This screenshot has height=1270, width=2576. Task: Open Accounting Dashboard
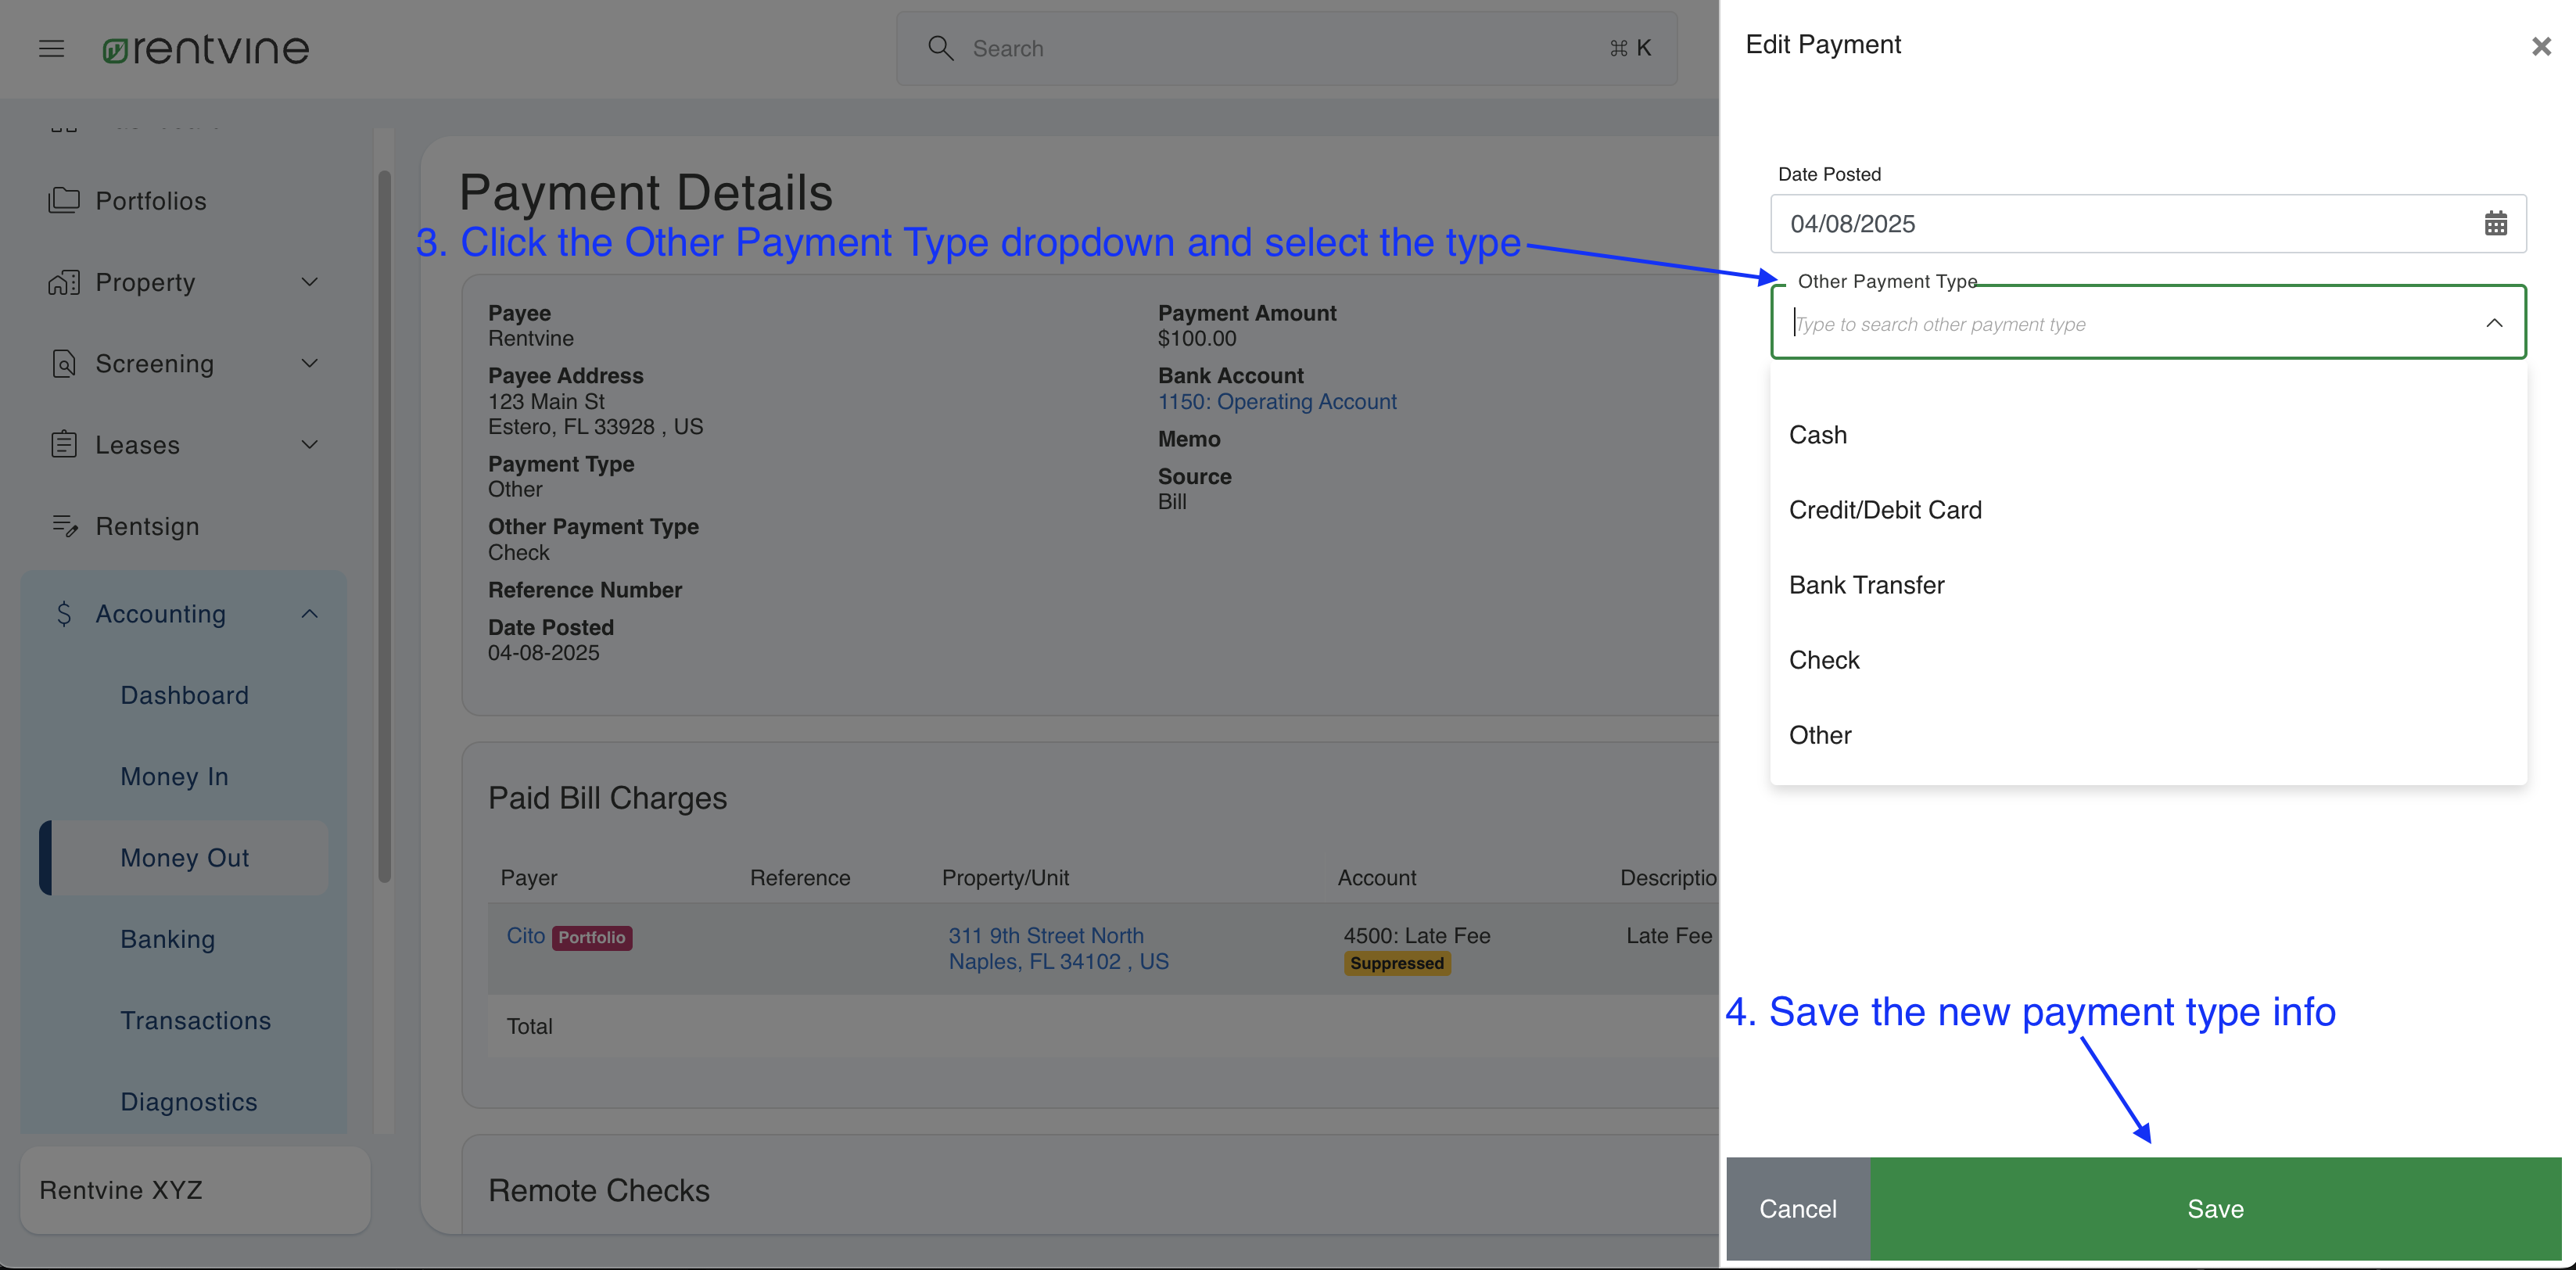184,695
